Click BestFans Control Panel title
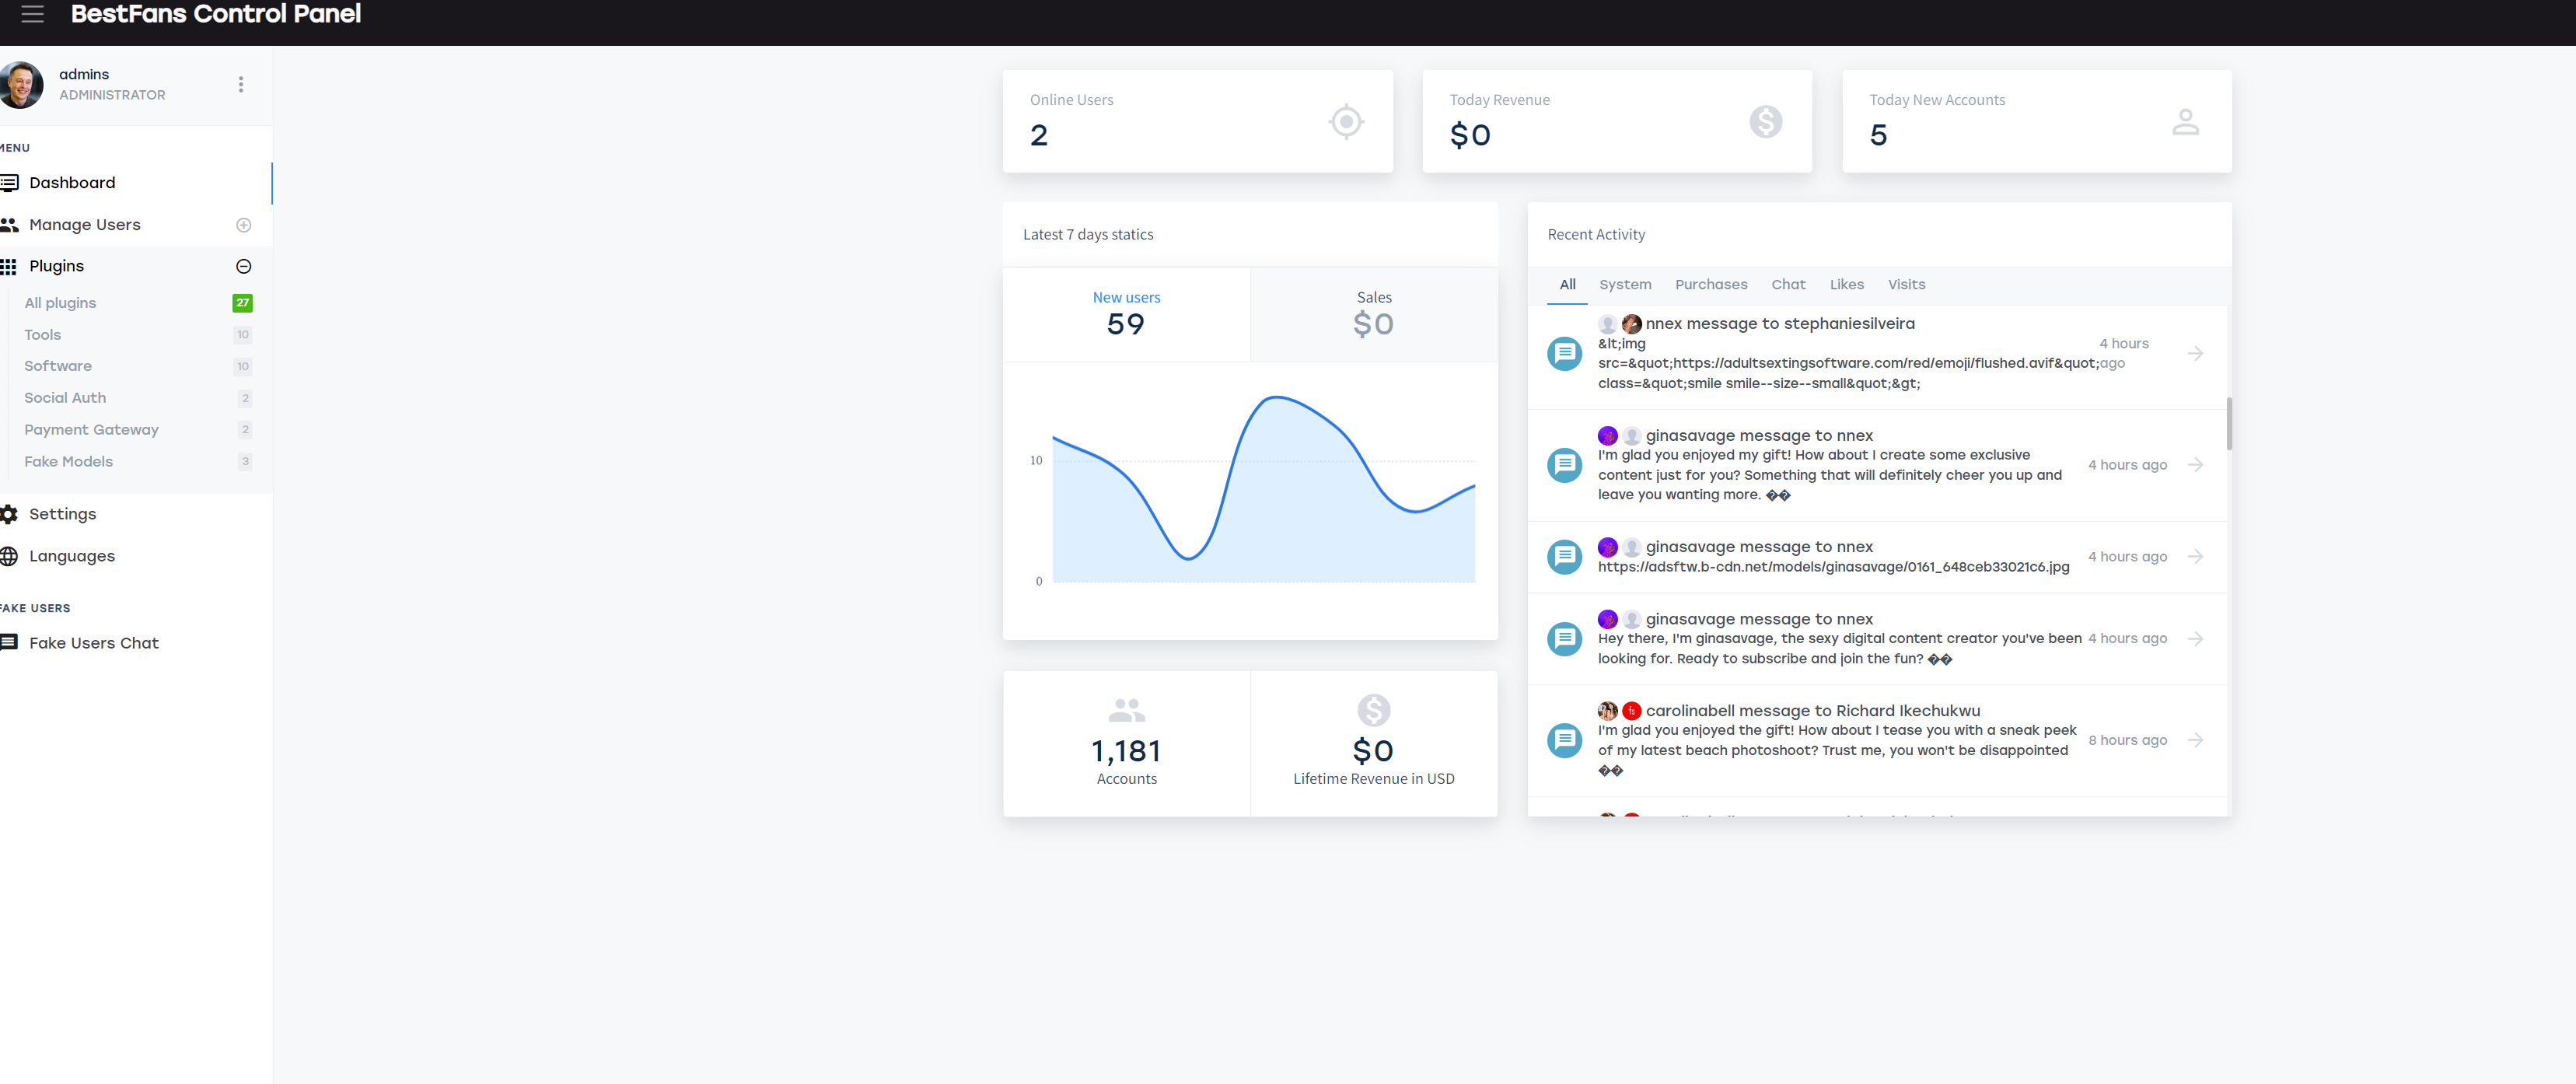Image resolution: width=2576 pixels, height=1084 pixels. (216, 14)
